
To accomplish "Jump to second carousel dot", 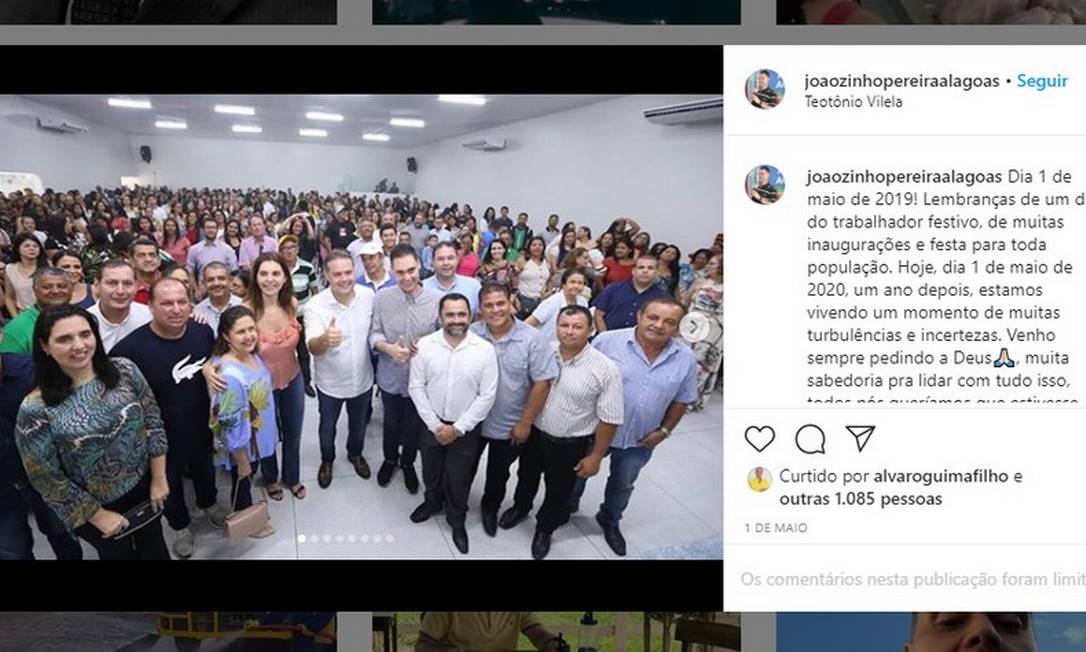I will (x=314, y=538).
